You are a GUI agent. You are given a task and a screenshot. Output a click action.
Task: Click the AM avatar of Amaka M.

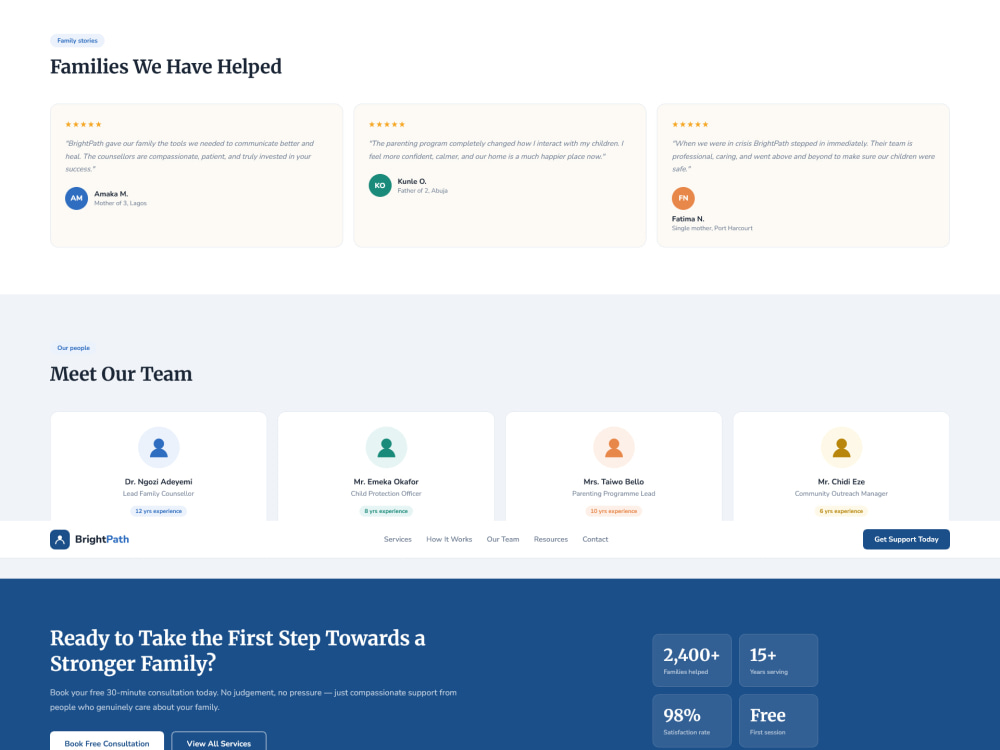tap(77, 198)
